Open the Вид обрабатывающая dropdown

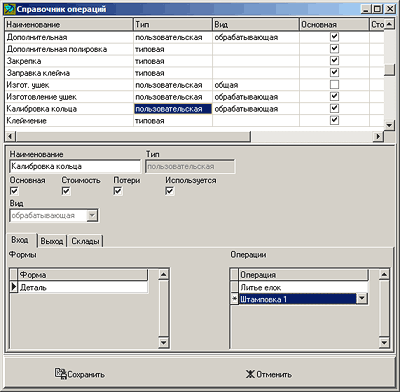click(x=92, y=216)
